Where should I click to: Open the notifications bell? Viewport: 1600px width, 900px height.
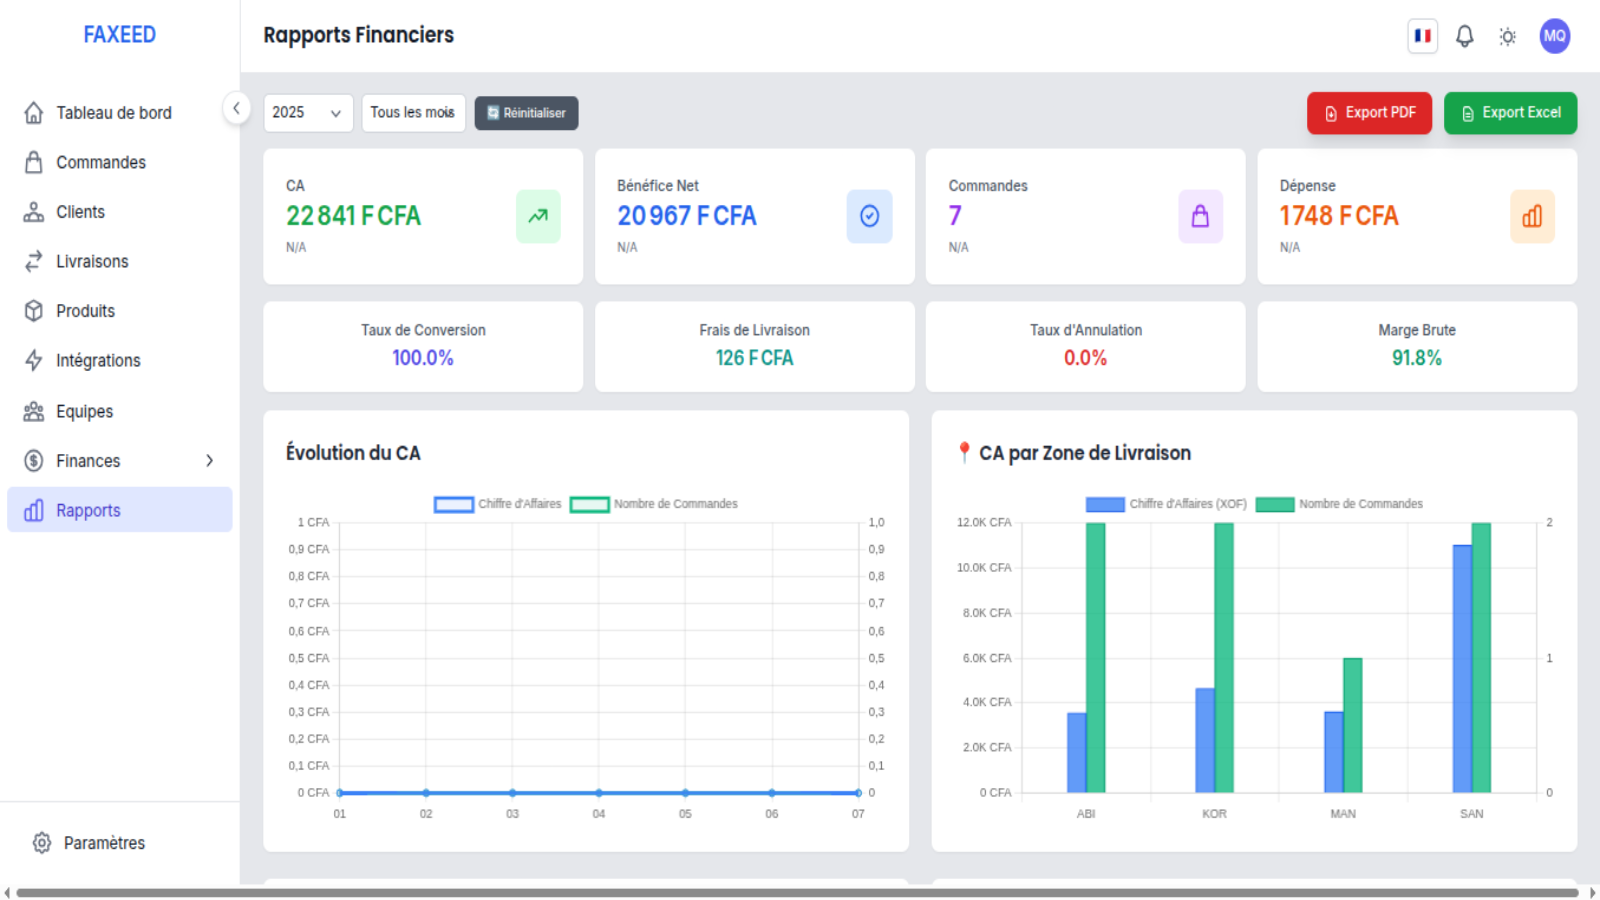tap(1464, 37)
